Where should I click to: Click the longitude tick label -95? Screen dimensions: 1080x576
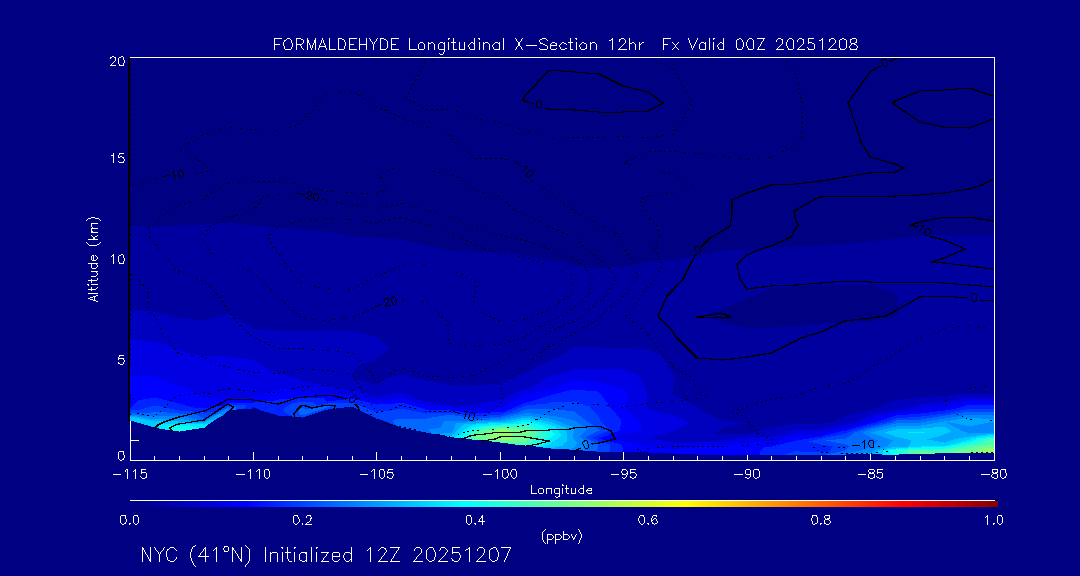tap(623, 475)
